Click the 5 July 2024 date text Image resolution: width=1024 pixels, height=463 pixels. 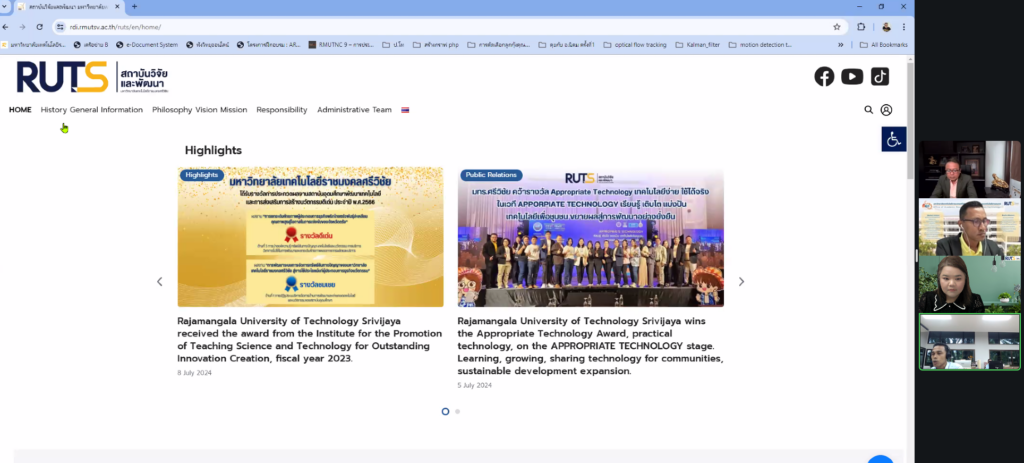point(475,385)
